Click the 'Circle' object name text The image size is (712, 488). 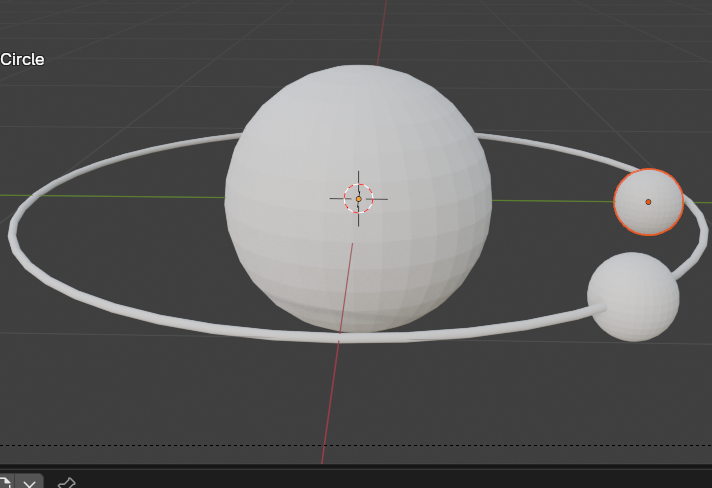(22, 59)
